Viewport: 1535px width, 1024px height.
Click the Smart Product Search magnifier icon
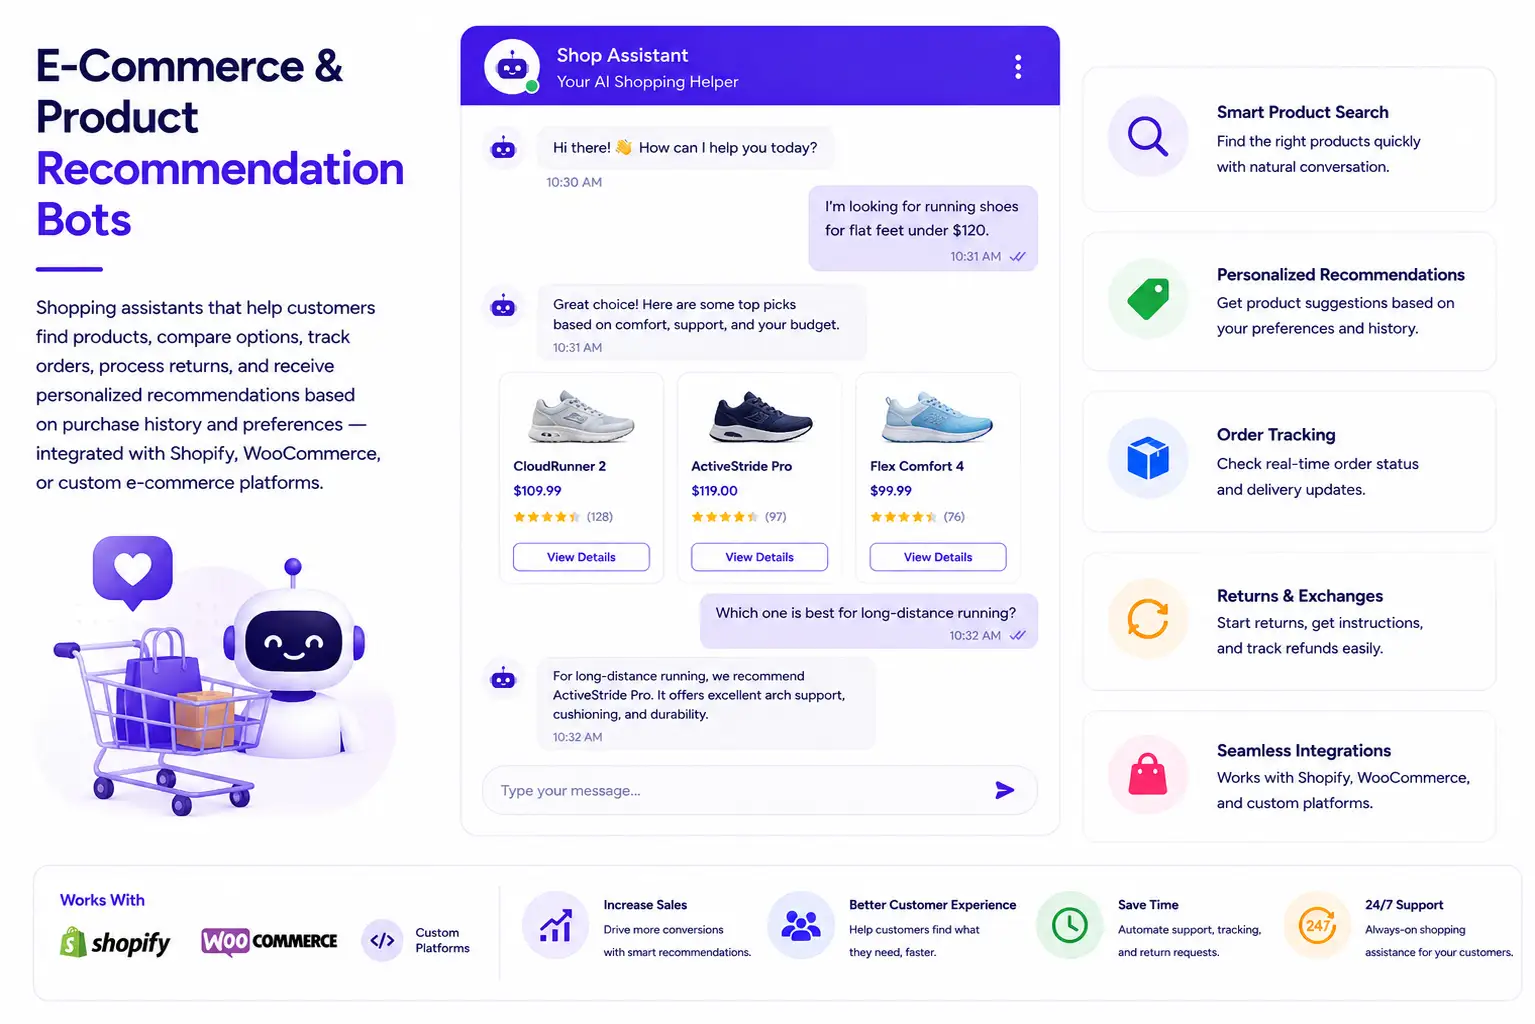(x=1148, y=136)
